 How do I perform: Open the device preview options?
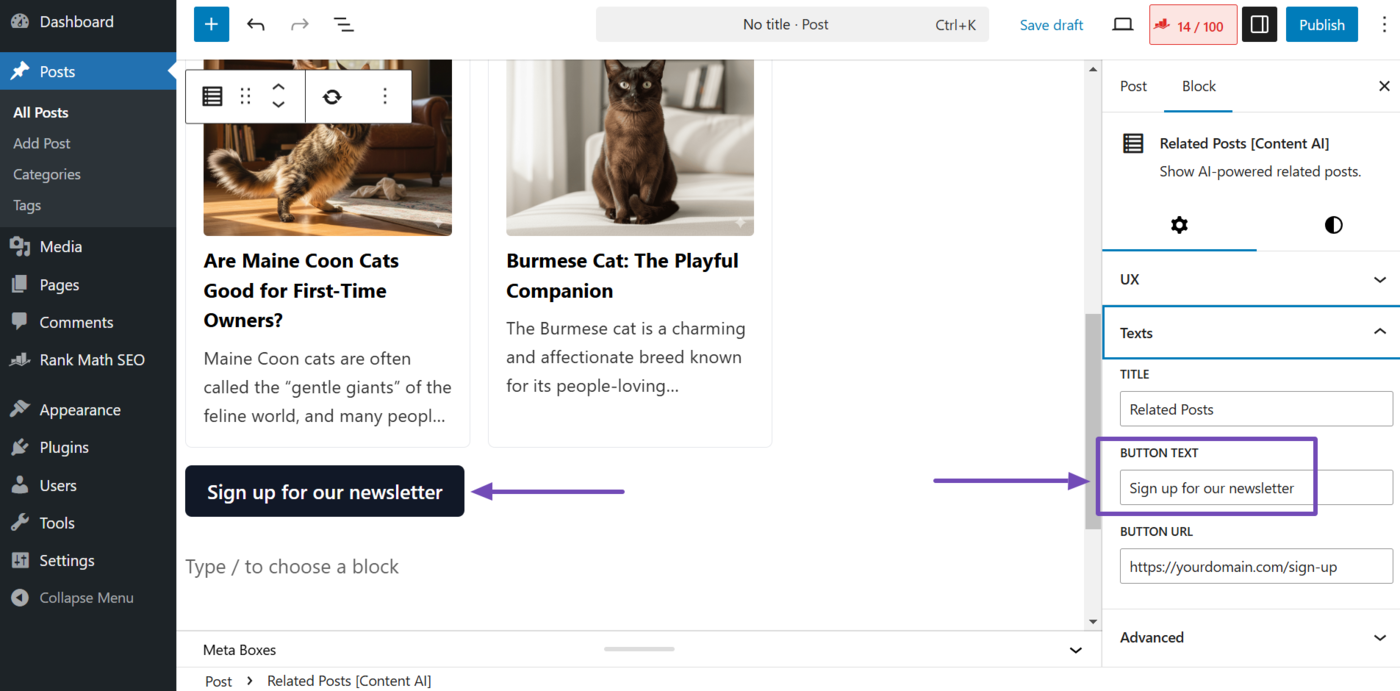point(1122,24)
